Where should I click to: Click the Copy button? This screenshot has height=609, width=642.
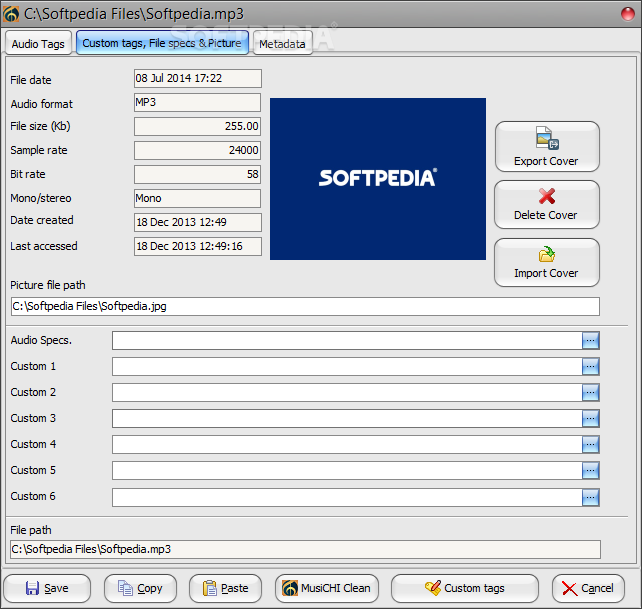coord(140,589)
